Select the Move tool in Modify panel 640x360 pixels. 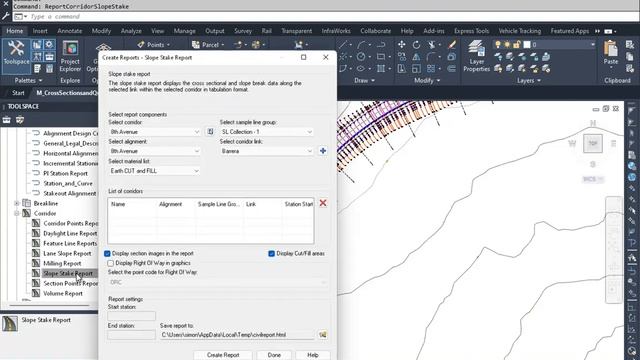[x=402, y=44]
